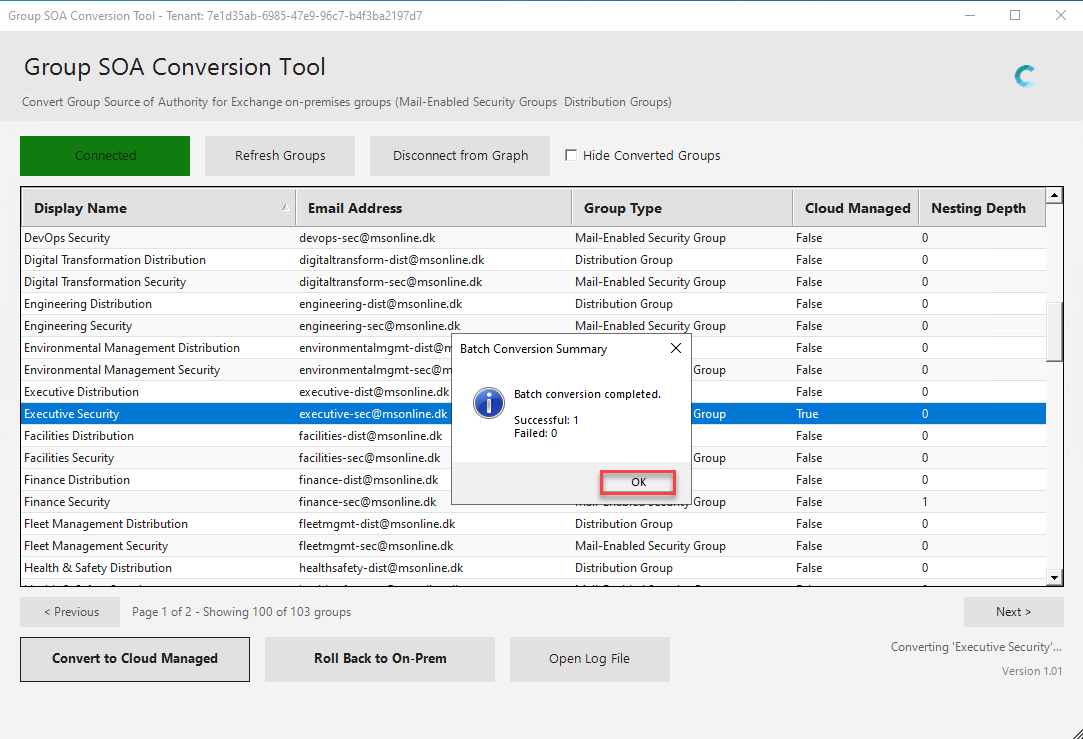Click the Nesting Depth column header
The width and height of the screenshot is (1083, 739).
click(980, 208)
